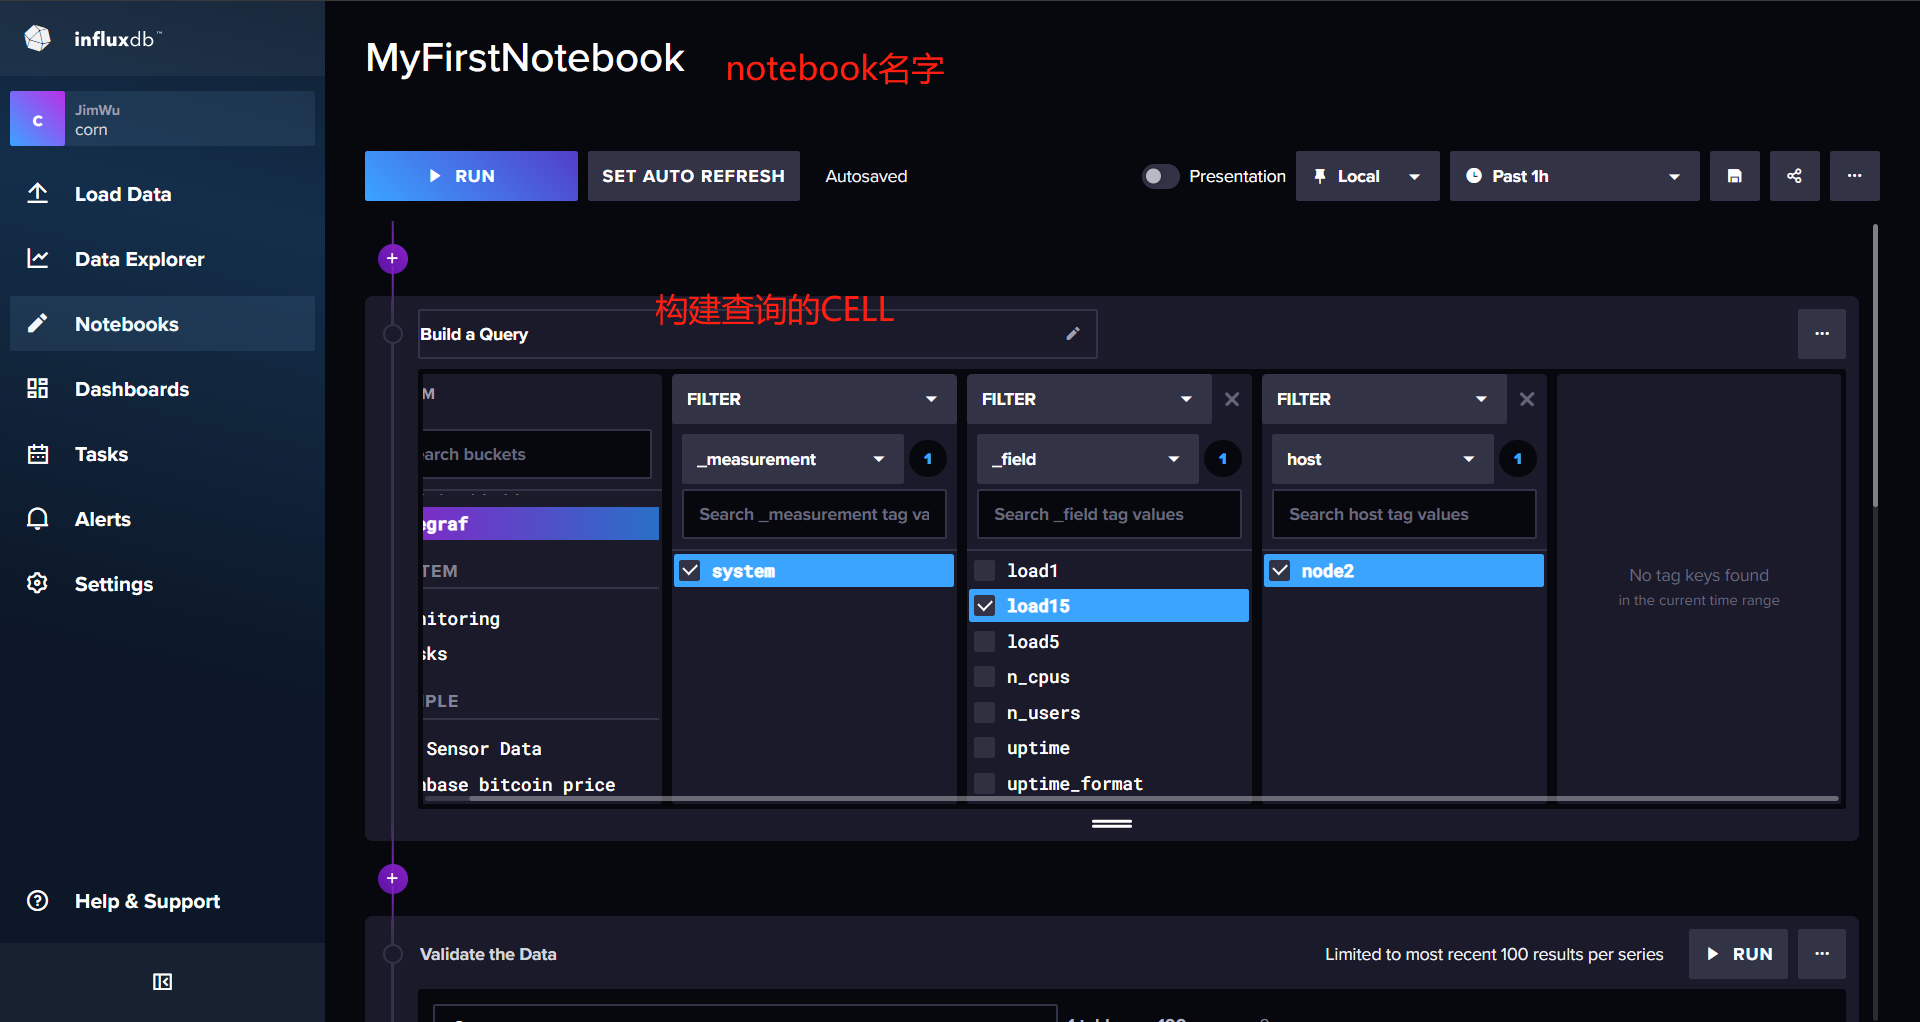The width and height of the screenshot is (1920, 1022).
Task: Uncheck the node2 host checkbox
Action: click(x=1280, y=571)
